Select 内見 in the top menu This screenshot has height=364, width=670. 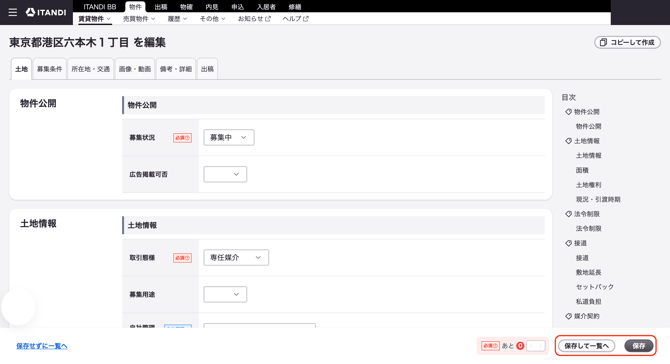pos(212,7)
